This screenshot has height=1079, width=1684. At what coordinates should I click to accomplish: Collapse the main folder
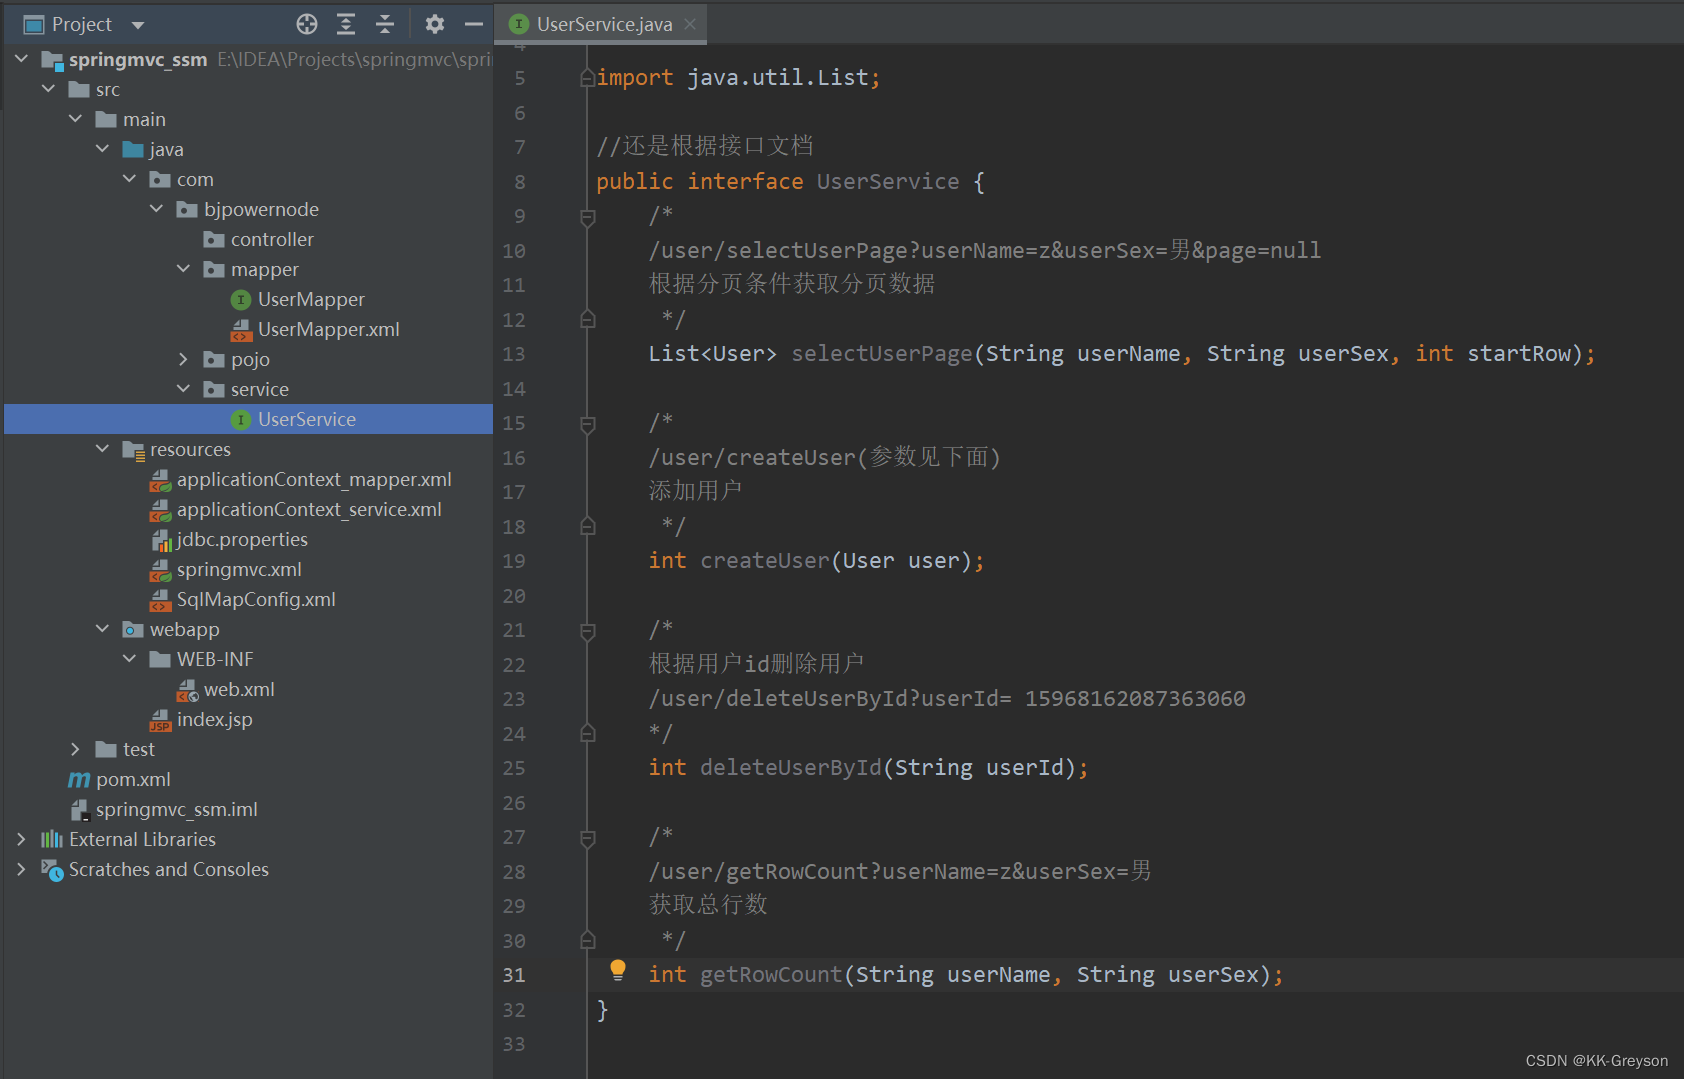tap(75, 119)
